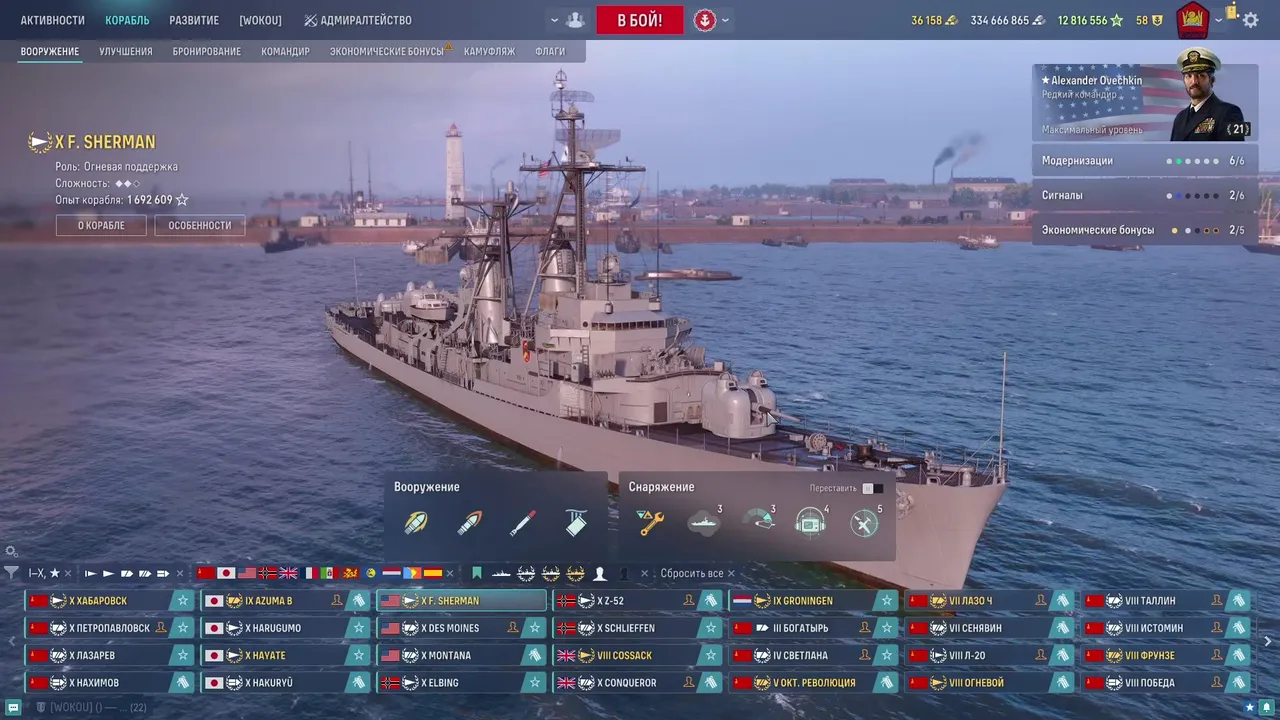Open the chat icon at bottom left
Screen dimensions: 1280x720
[x=13, y=707]
